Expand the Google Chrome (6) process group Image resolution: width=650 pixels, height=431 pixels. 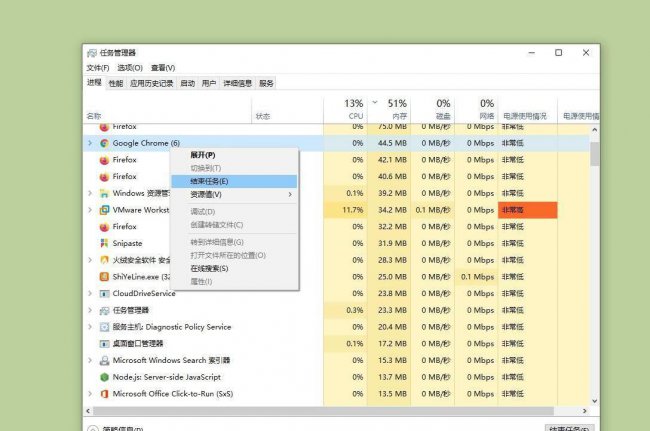[90, 143]
